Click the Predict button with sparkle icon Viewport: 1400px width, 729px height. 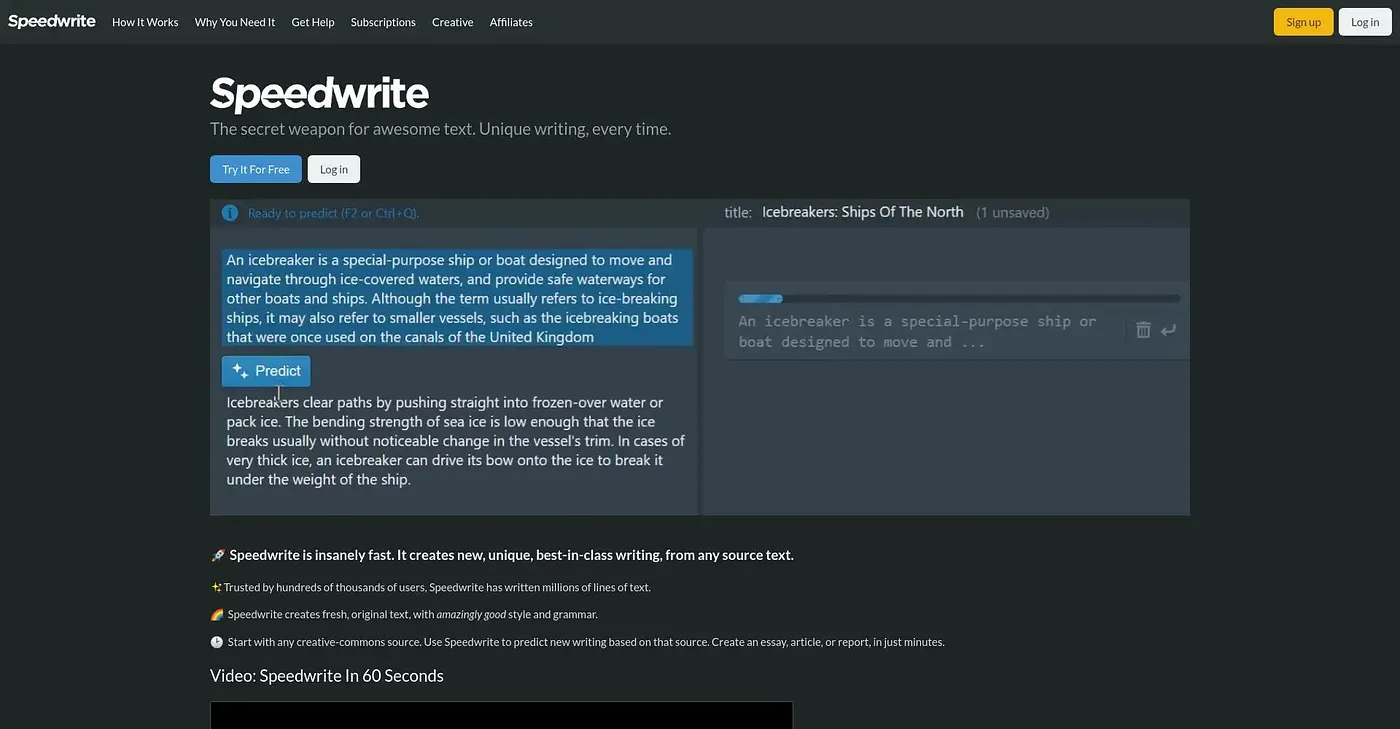(266, 371)
